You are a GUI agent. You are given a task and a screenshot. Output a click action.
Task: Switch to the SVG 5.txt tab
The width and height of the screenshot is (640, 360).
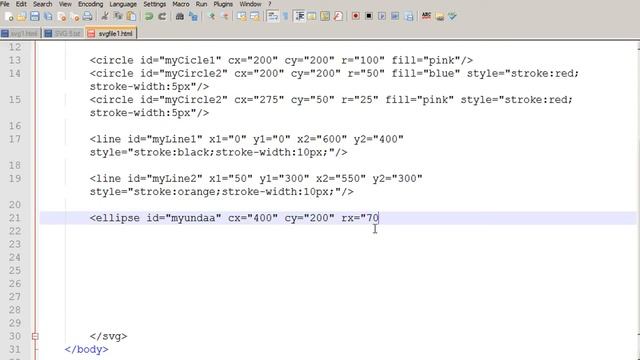pos(63,33)
